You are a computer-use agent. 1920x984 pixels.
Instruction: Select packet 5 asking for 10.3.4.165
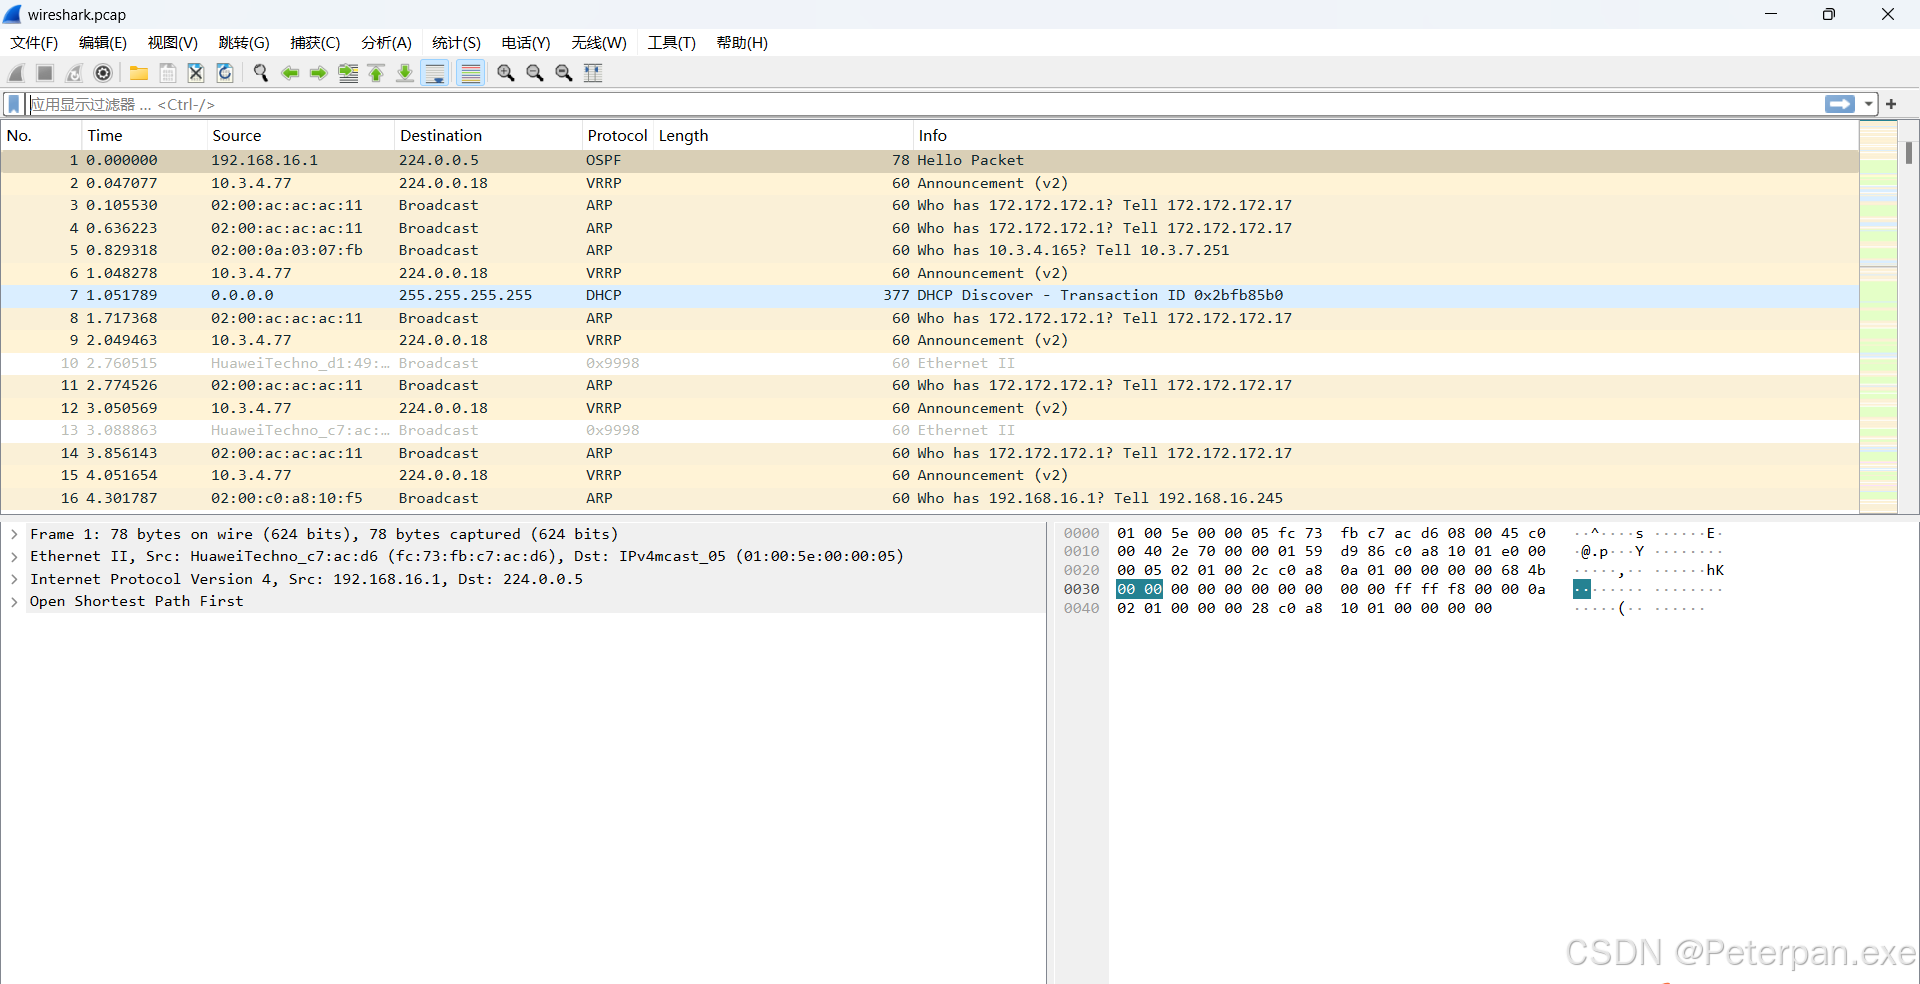pos(930,250)
